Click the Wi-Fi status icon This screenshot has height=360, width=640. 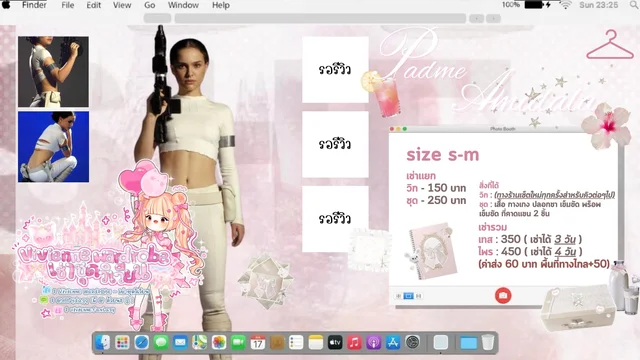point(565,5)
